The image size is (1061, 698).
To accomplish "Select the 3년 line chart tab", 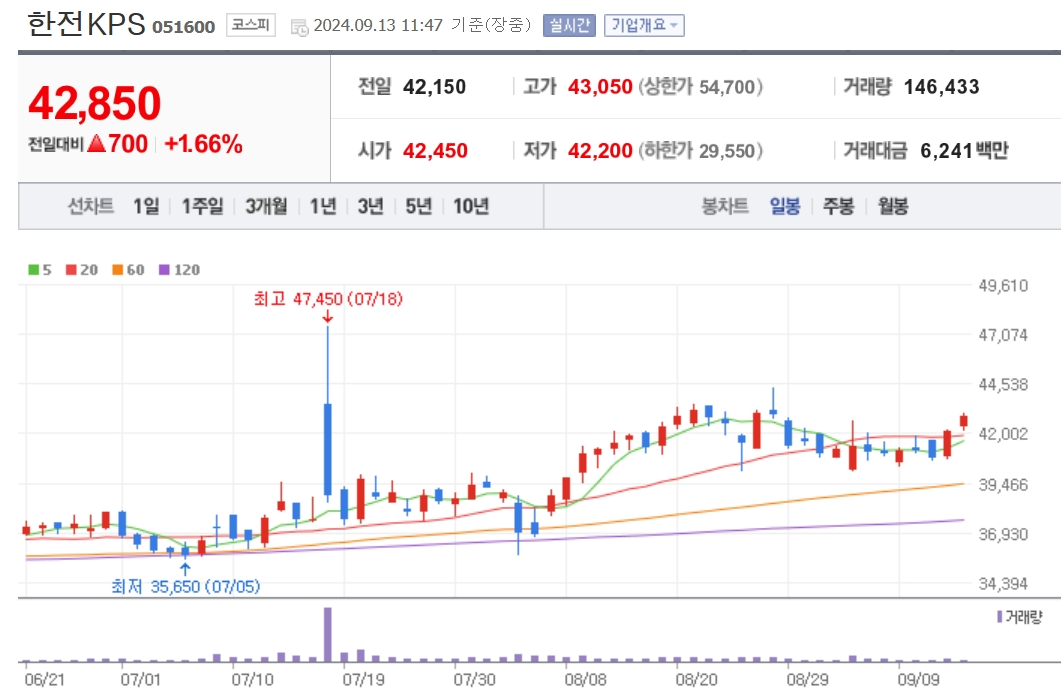I will (370, 206).
